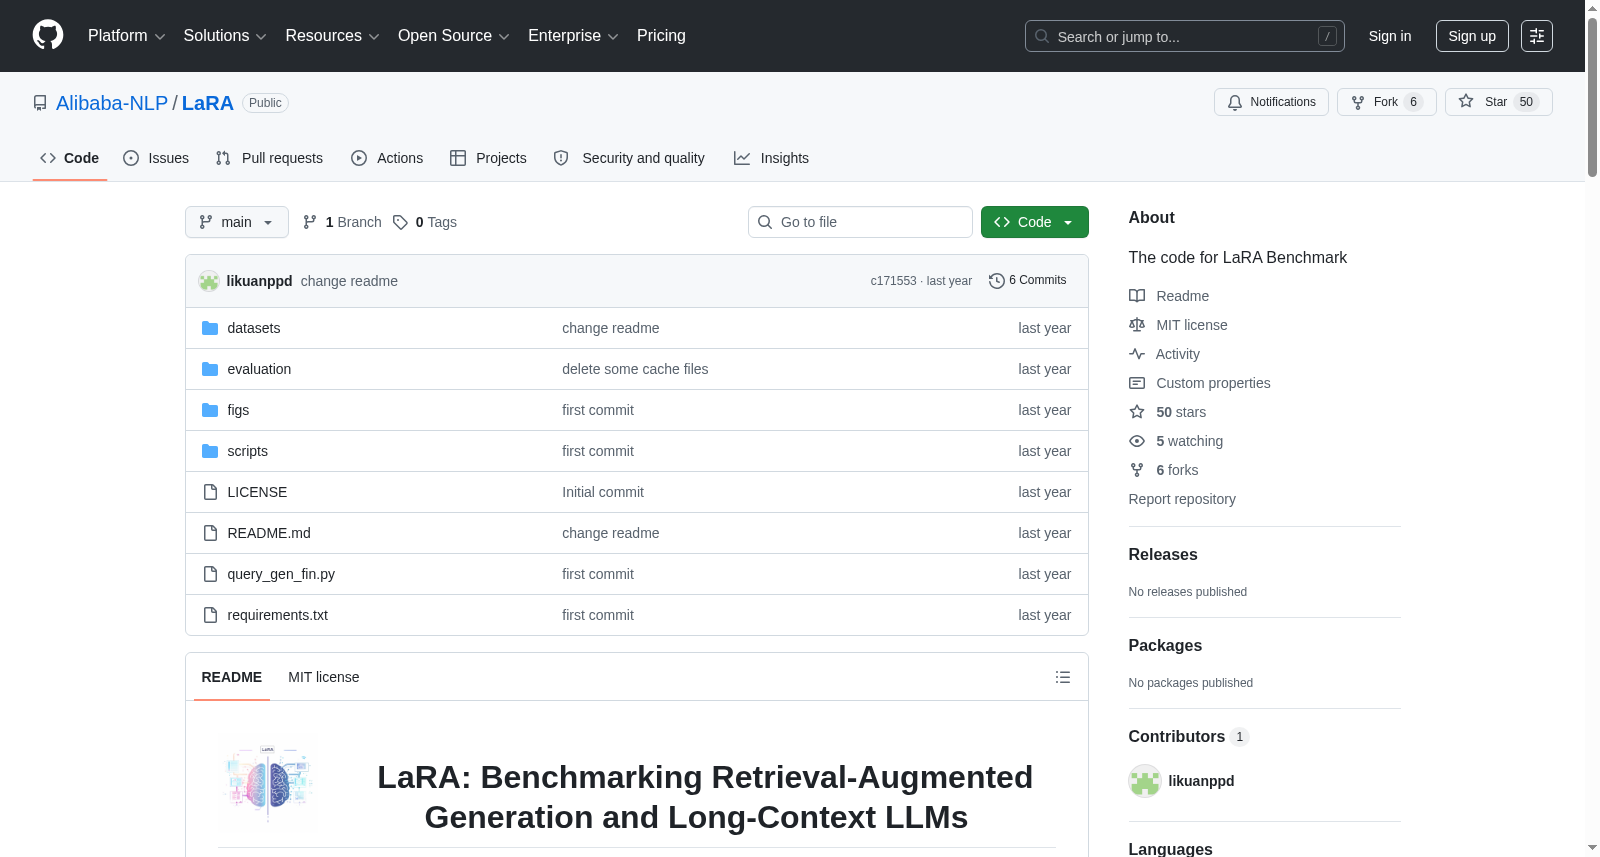The width and height of the screenshot is (1600, 857).
Task: Click the README.md file icon
Action: pyautogui.click(x=210, y=533)
